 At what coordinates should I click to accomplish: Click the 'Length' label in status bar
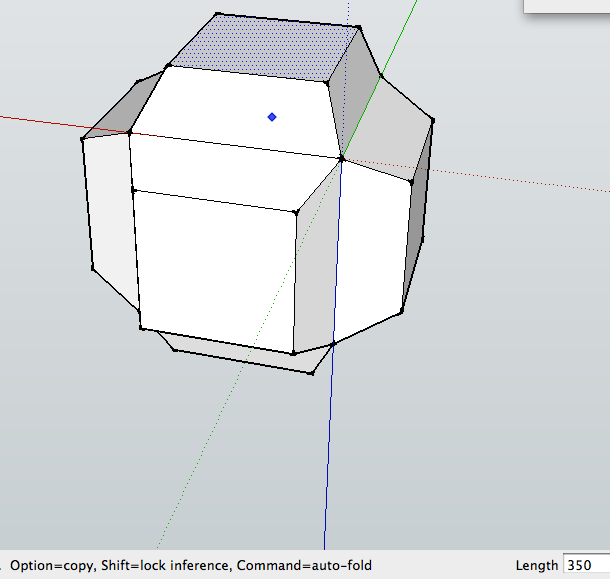[x=536, y=565]
